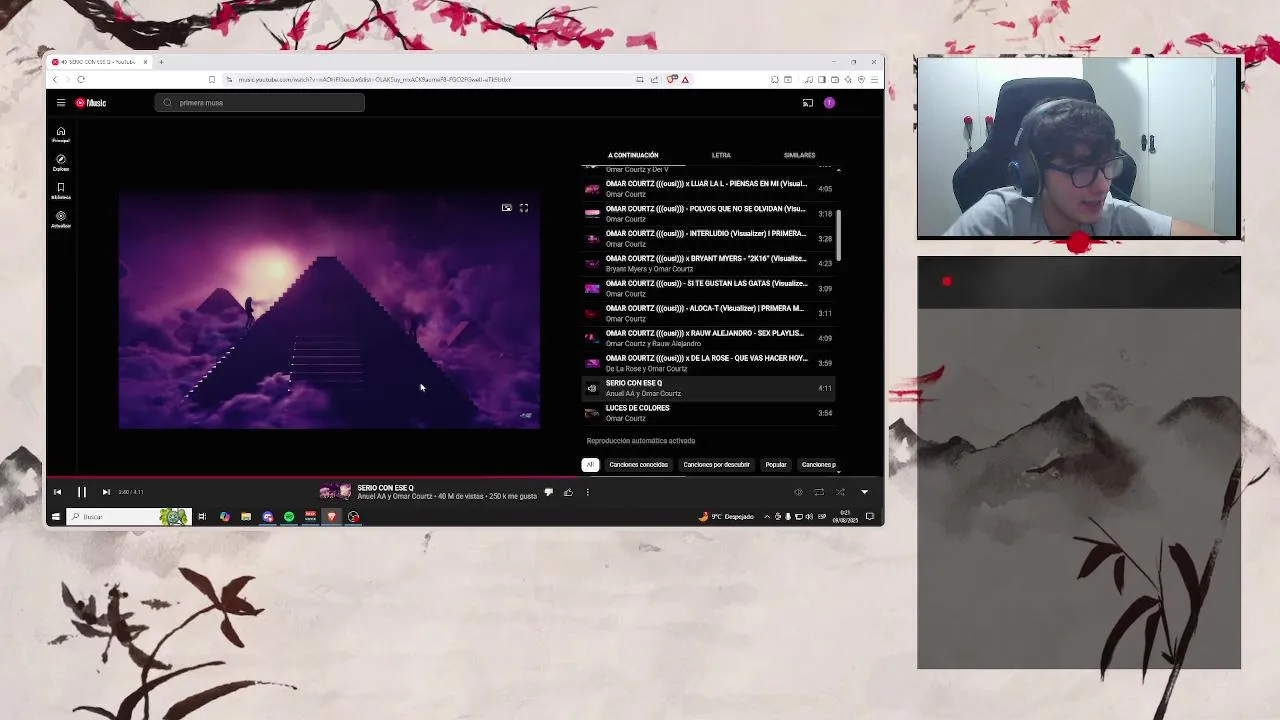Open the Brave Shields icon
The width and height of the screenshot is (1280, 720).
tap(673, 80)
